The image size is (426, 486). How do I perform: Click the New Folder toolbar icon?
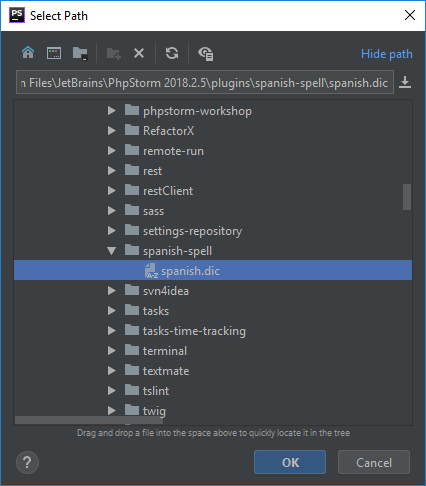pyautogui.click(x=113, y=53)
